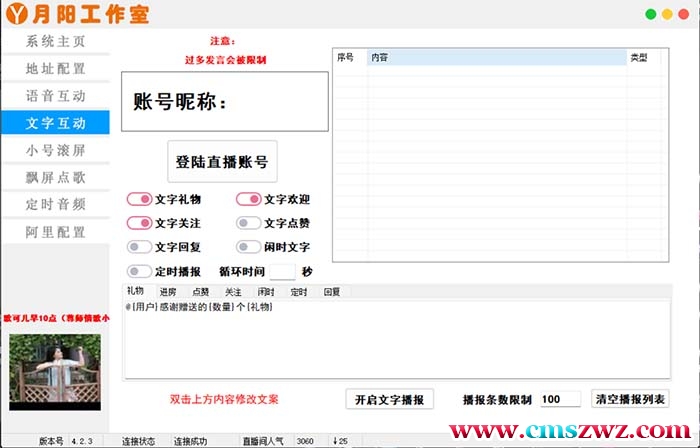
Task: Click the yellow window control dot
Action: (x=667, y=14)
